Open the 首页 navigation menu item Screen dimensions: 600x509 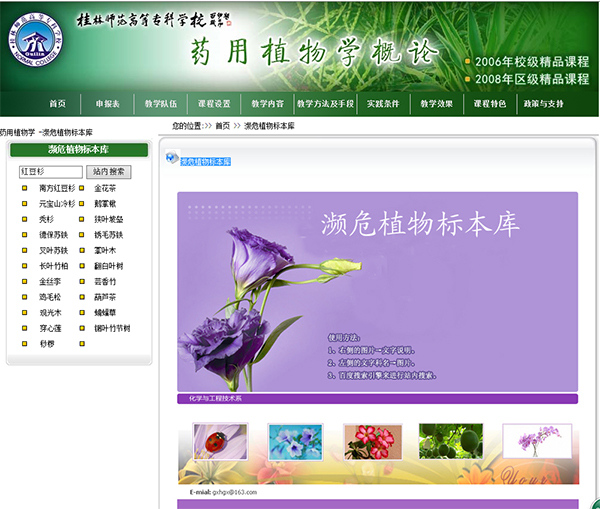[x=57, y=104]
